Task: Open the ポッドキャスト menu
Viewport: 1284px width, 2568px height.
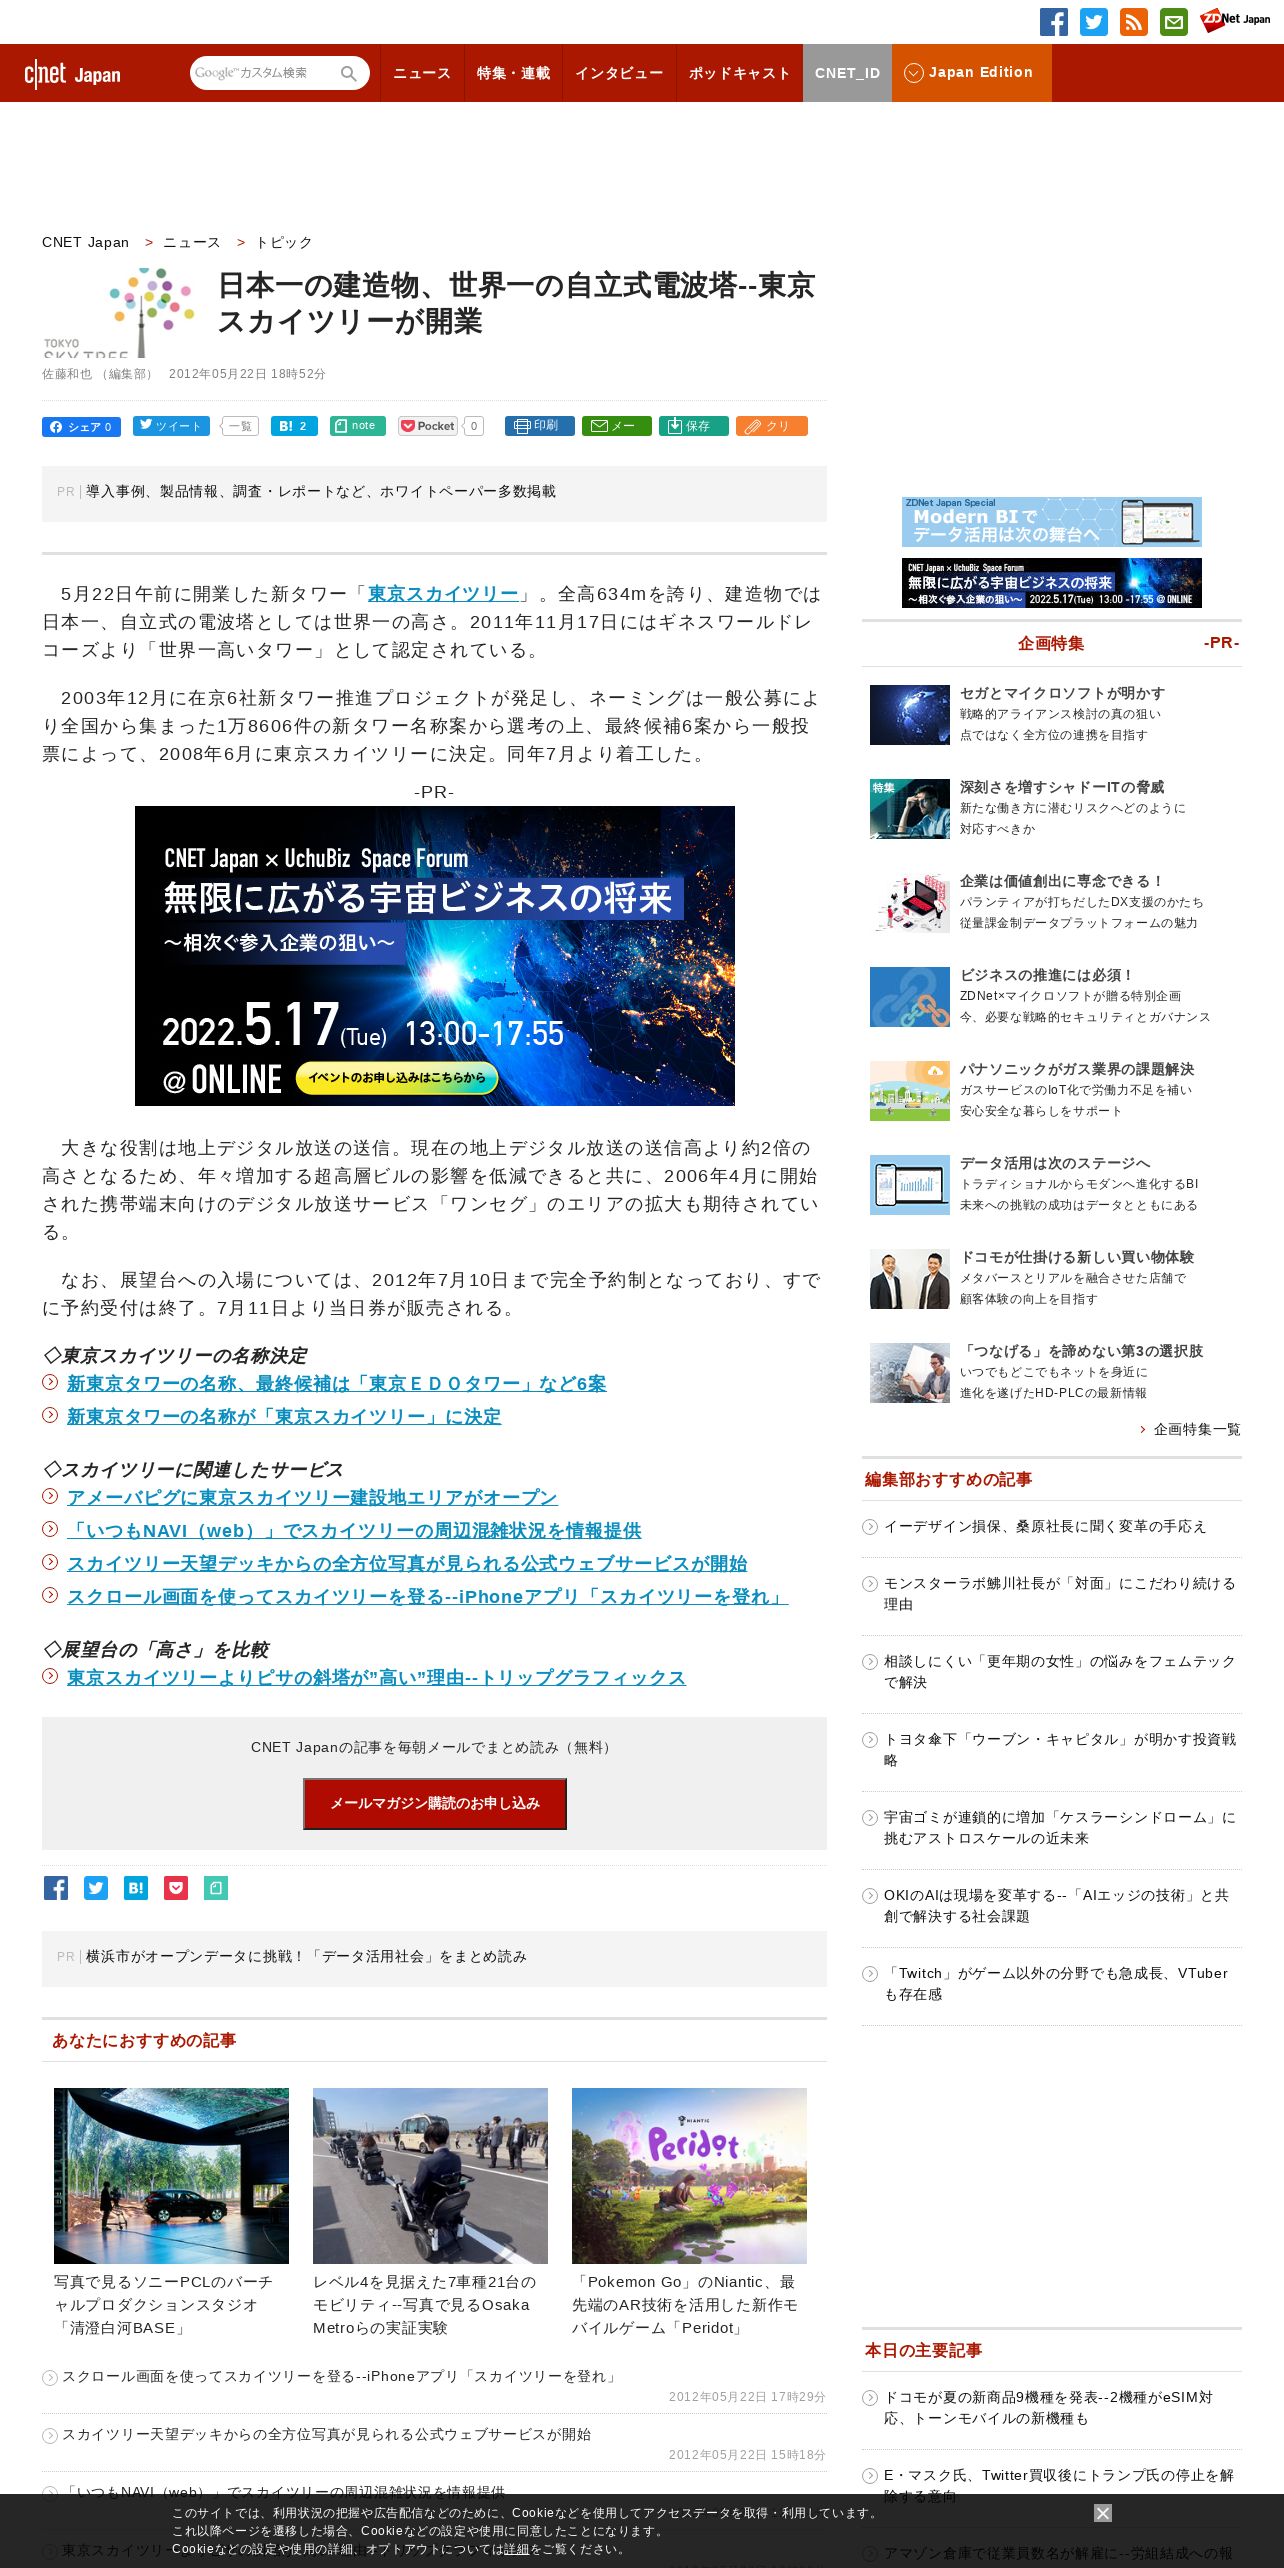Action: tap(739, 73)
